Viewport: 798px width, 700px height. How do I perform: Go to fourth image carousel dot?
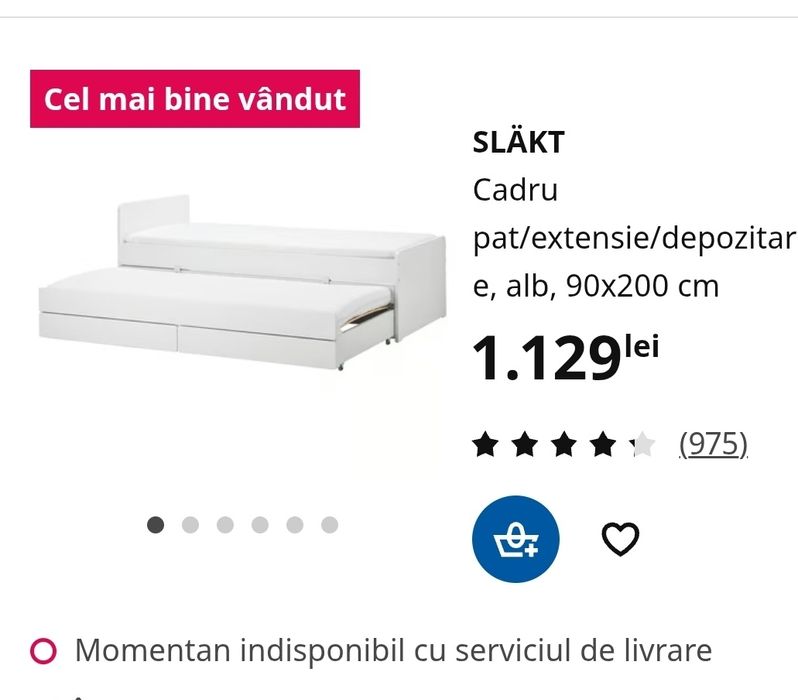[260, 525]
